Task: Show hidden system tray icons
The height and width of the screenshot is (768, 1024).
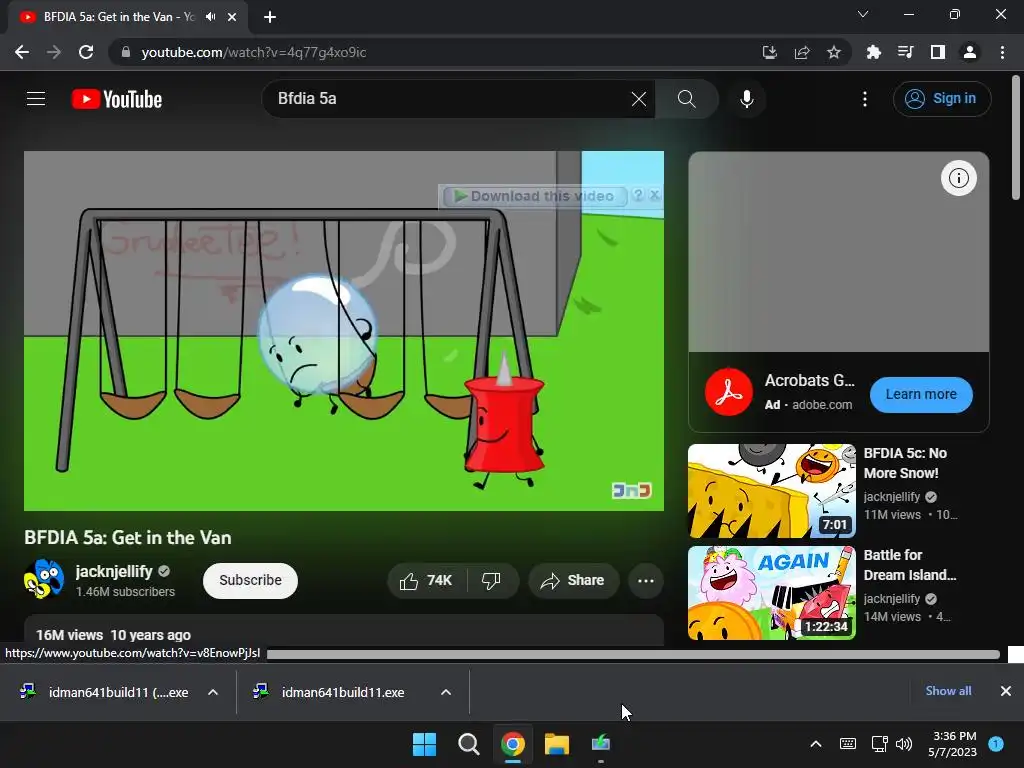Action: (x=816, y=744)
